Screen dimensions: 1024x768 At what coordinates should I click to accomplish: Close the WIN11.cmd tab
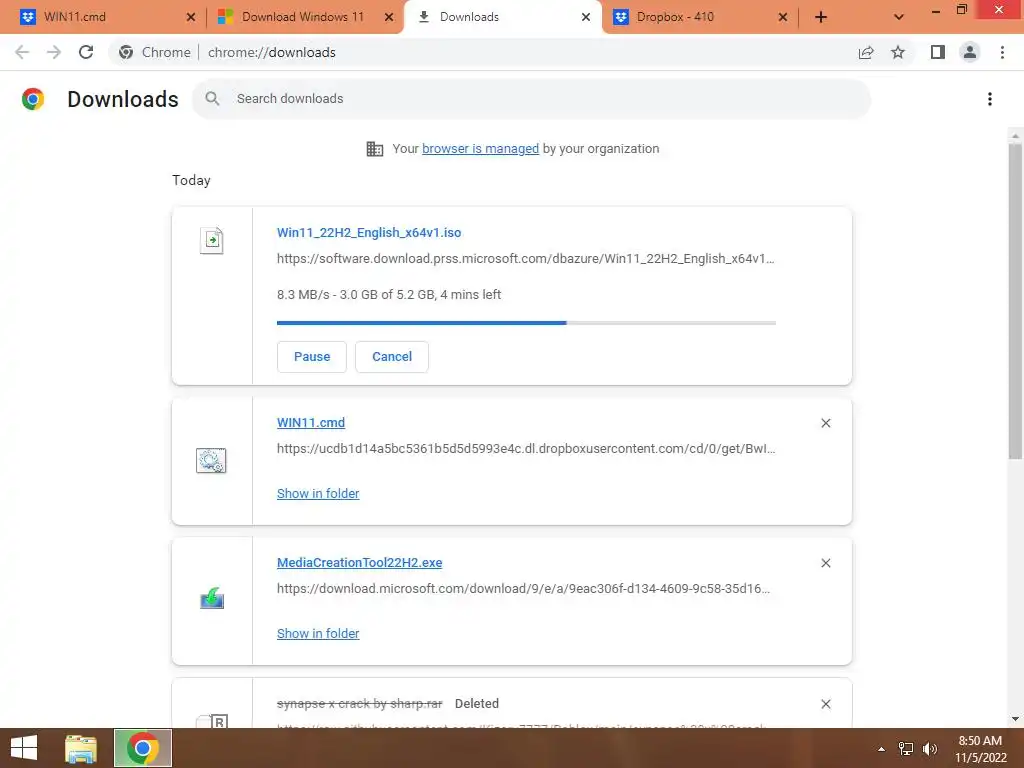point(191,17)
